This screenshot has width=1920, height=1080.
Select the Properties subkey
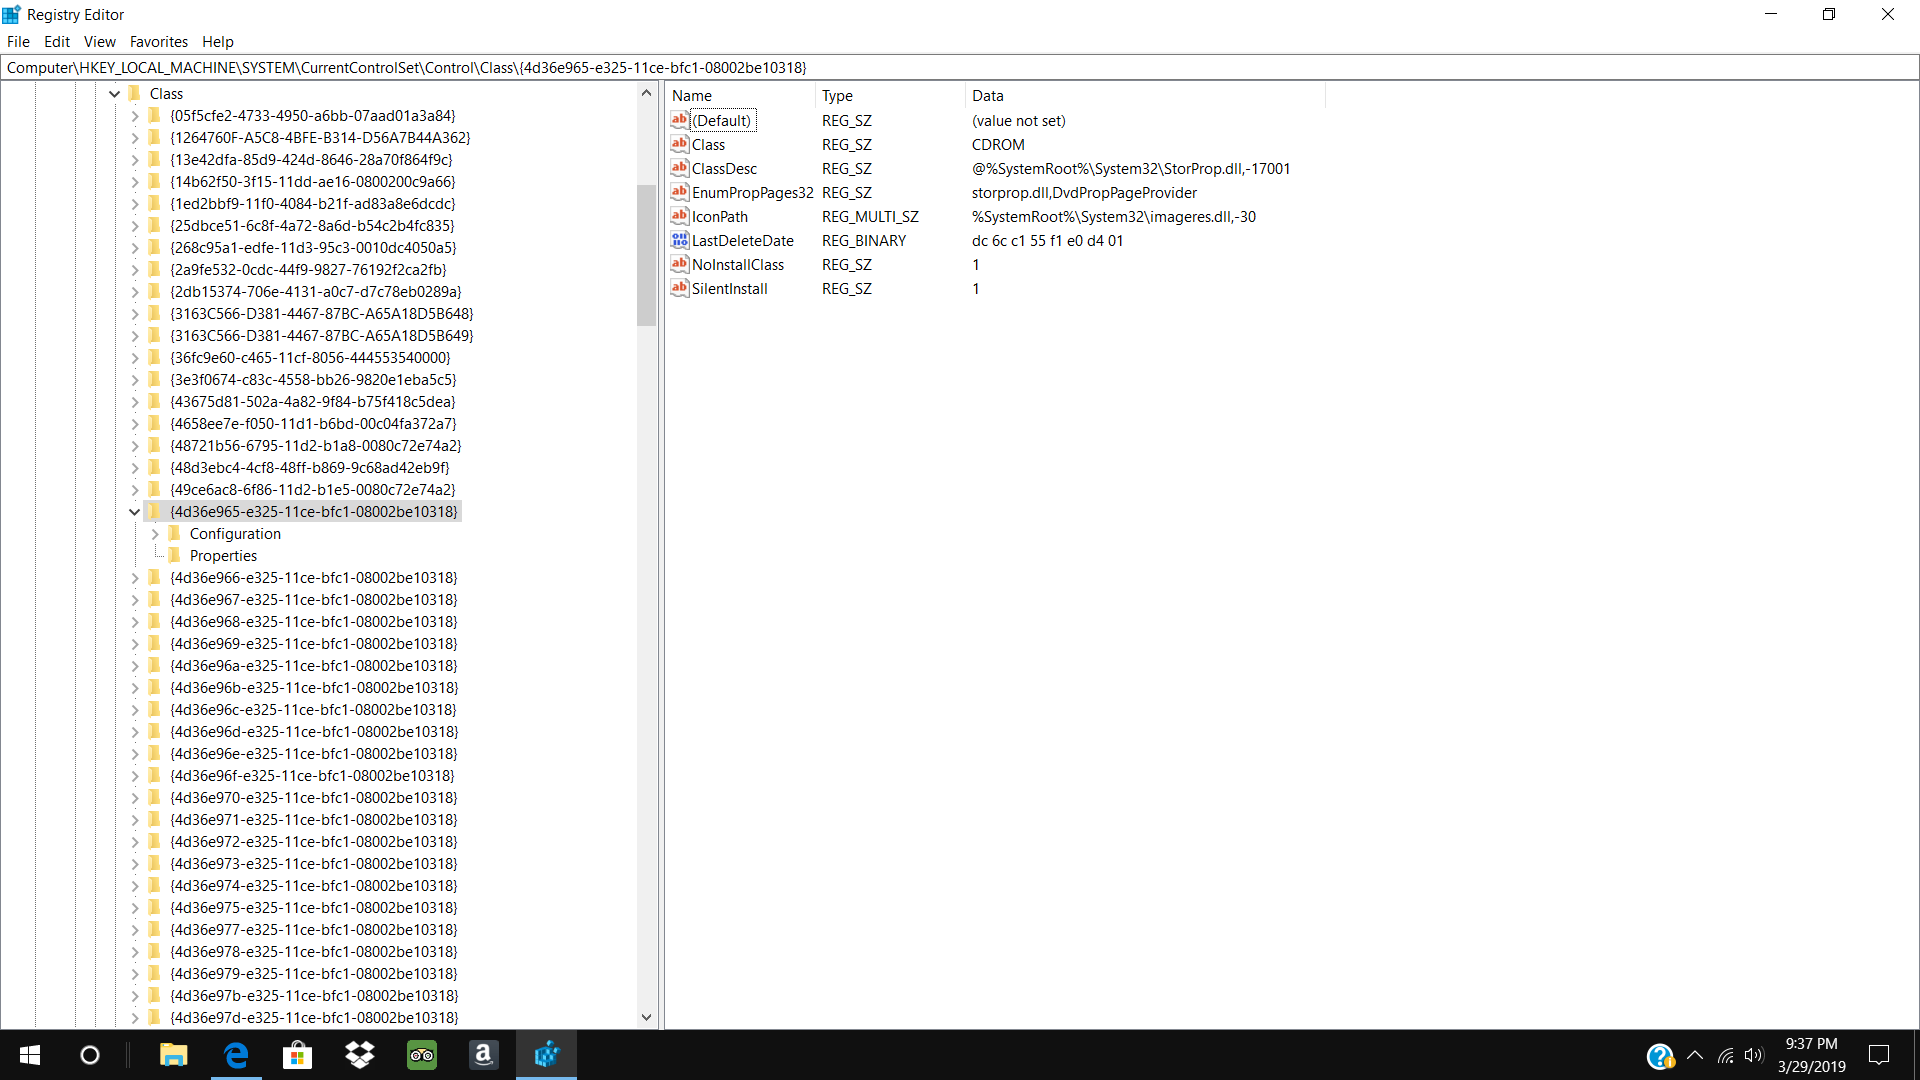pos(223,556)
